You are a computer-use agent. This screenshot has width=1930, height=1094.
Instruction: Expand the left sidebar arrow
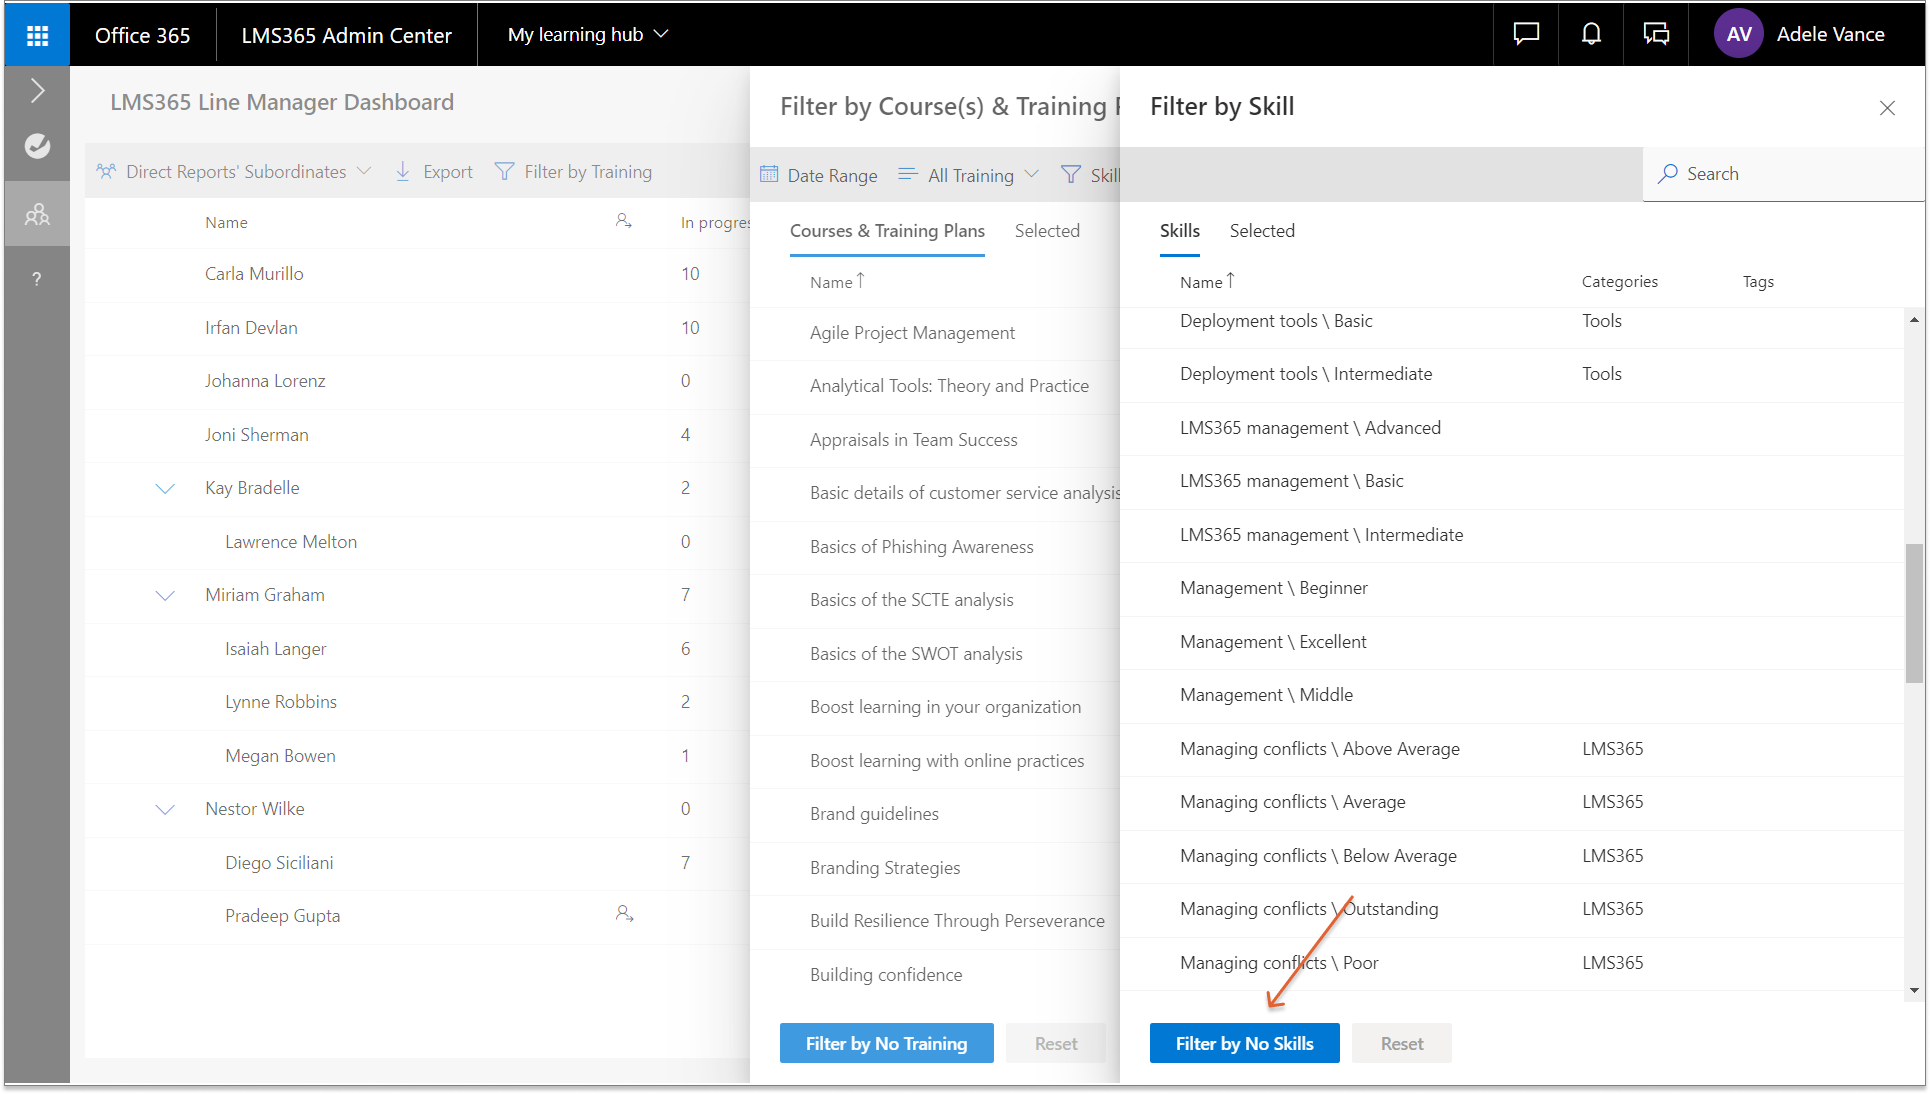37,91
